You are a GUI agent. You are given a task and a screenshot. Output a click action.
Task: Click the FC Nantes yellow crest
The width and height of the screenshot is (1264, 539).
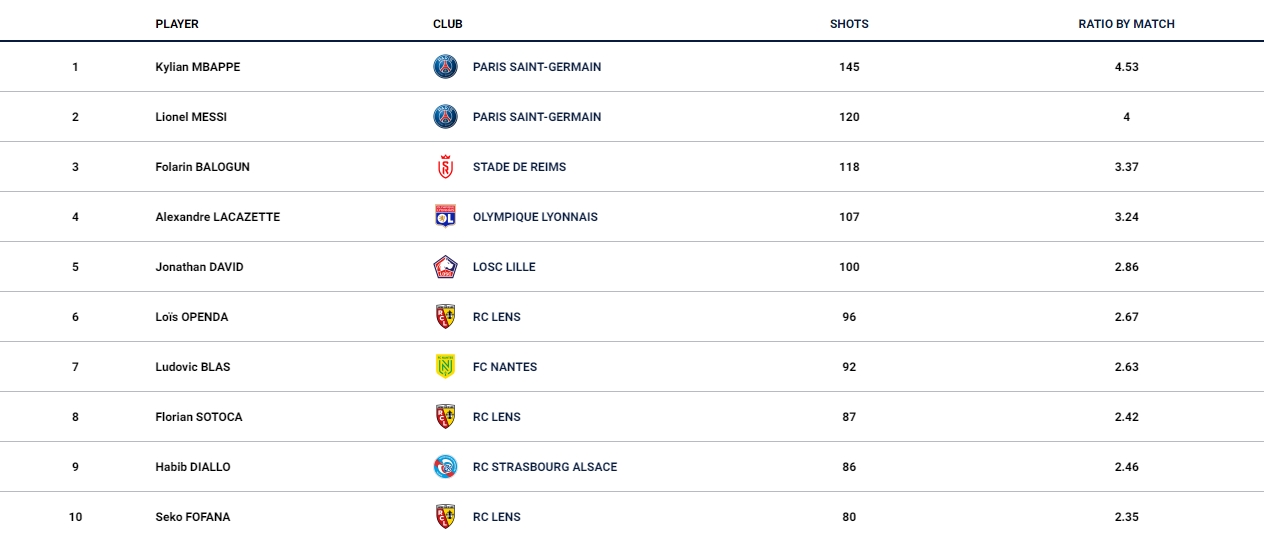point(445,367)
